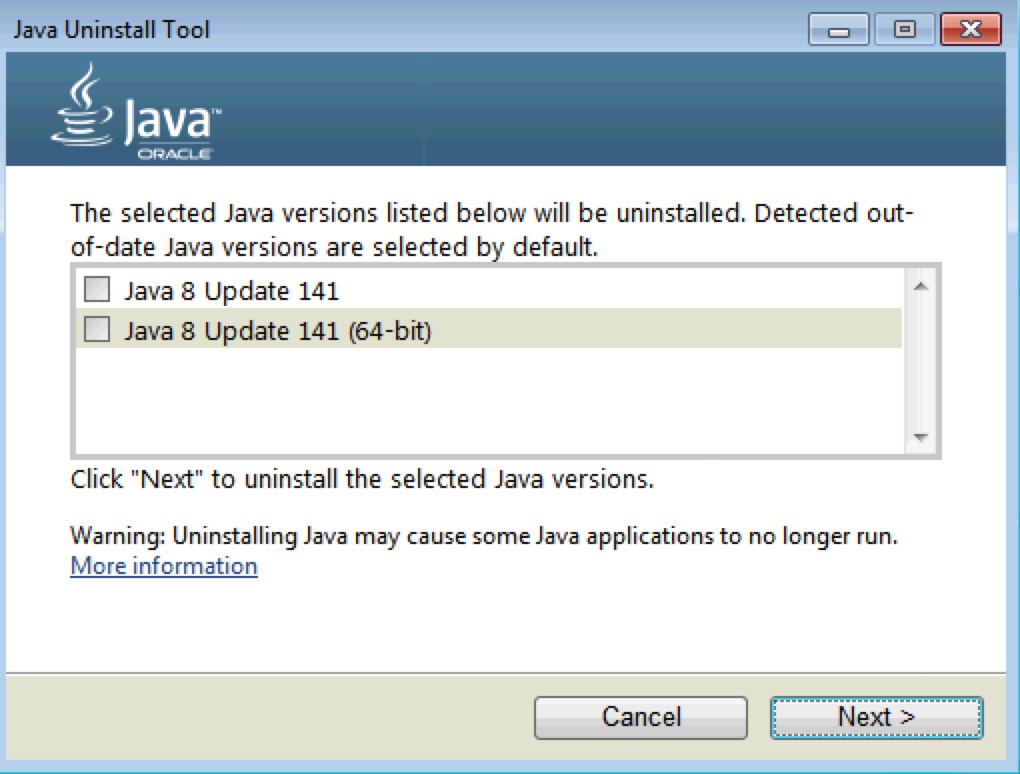Minimize the Java Uninstall Tool window

tap(839, 30)
